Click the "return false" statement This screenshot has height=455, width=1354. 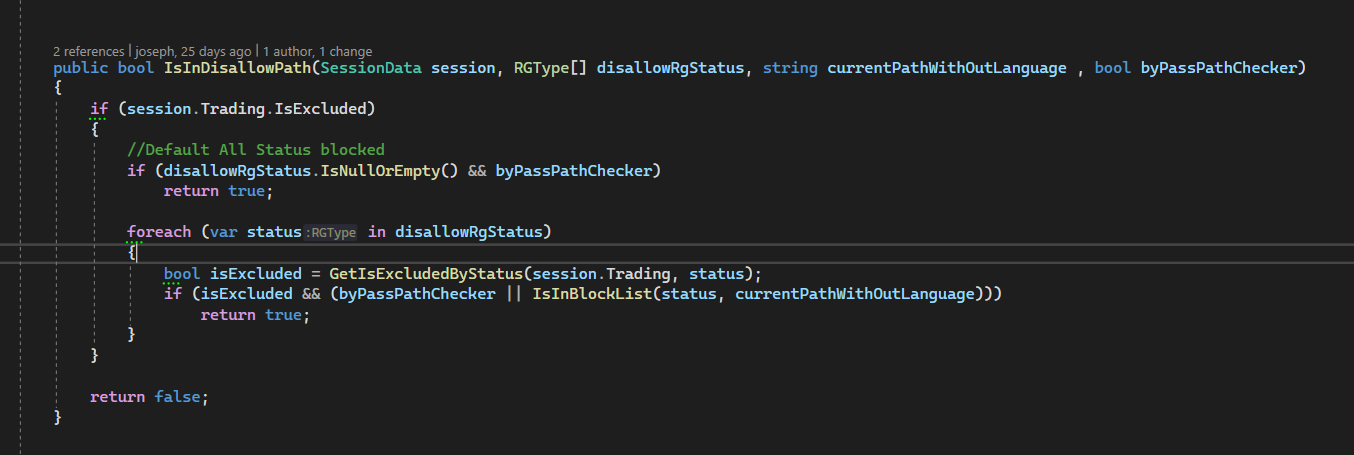[x=149, y=397]
